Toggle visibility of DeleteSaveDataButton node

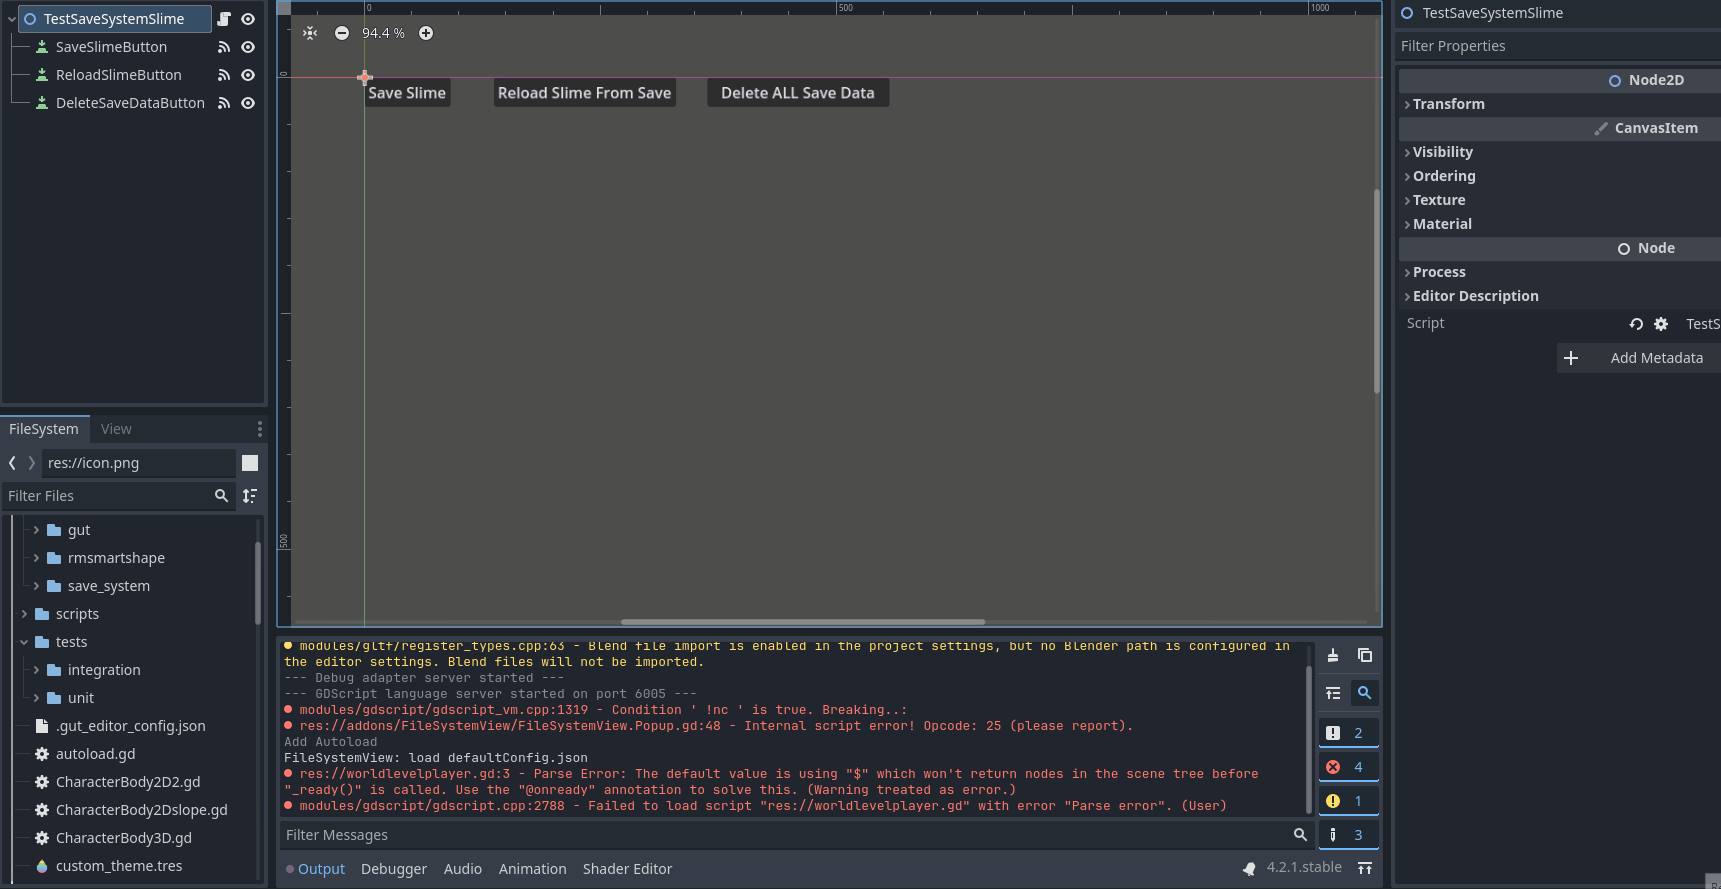click(248, 103)
